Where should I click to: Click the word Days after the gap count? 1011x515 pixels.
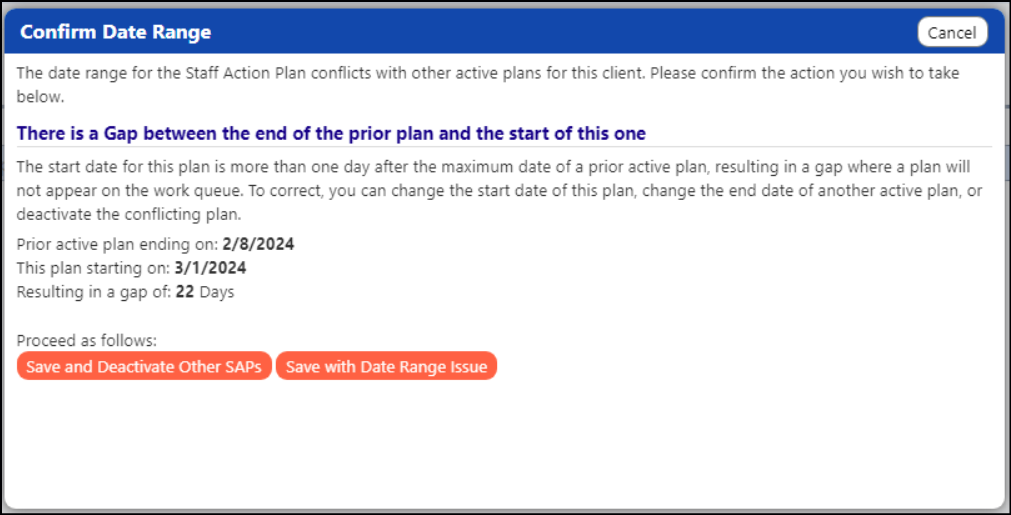217,292
